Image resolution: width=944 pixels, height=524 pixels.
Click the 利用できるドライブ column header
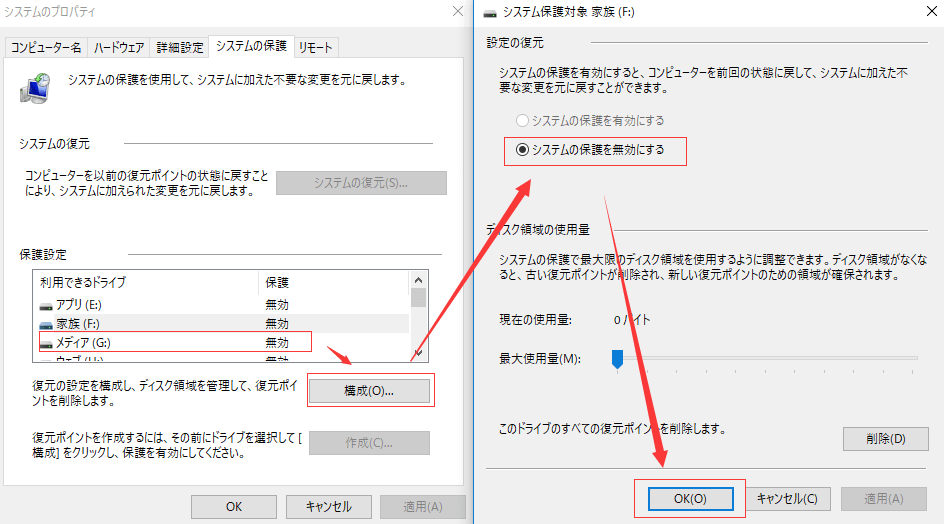(x=146, y=282)
